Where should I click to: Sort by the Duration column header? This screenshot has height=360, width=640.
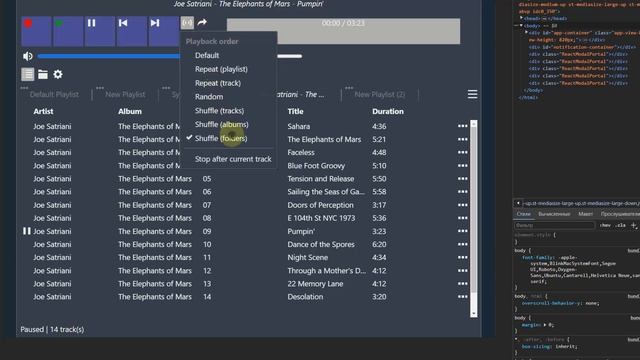[x=388, y=111]
